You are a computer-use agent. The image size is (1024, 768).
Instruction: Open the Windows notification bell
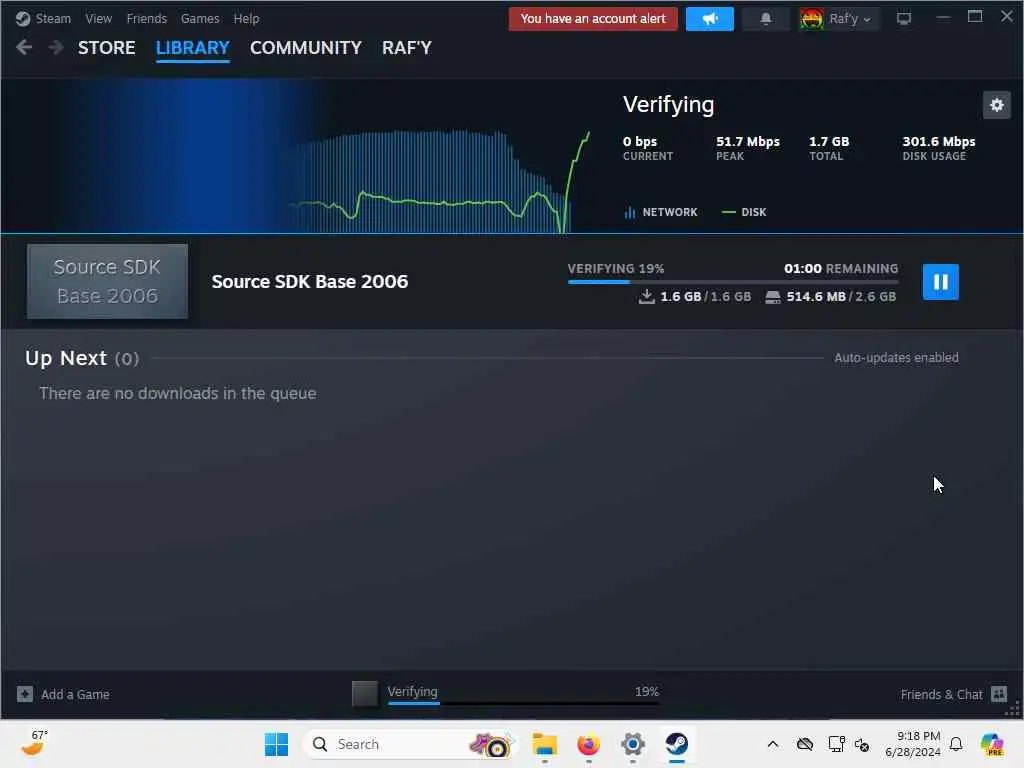coord(956,744)
